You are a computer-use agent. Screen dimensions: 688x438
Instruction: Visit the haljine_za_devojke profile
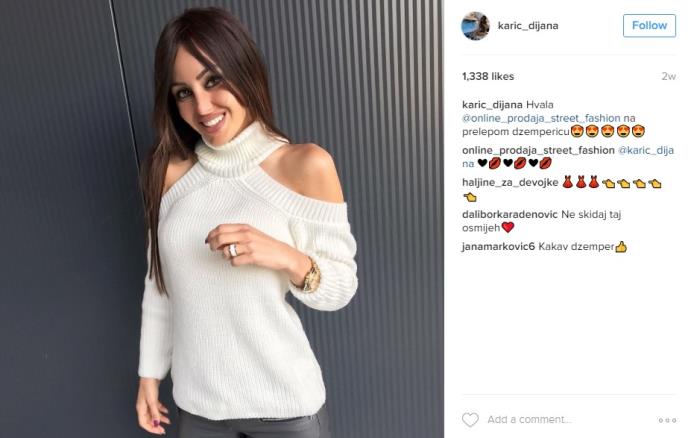click(510, 182)
